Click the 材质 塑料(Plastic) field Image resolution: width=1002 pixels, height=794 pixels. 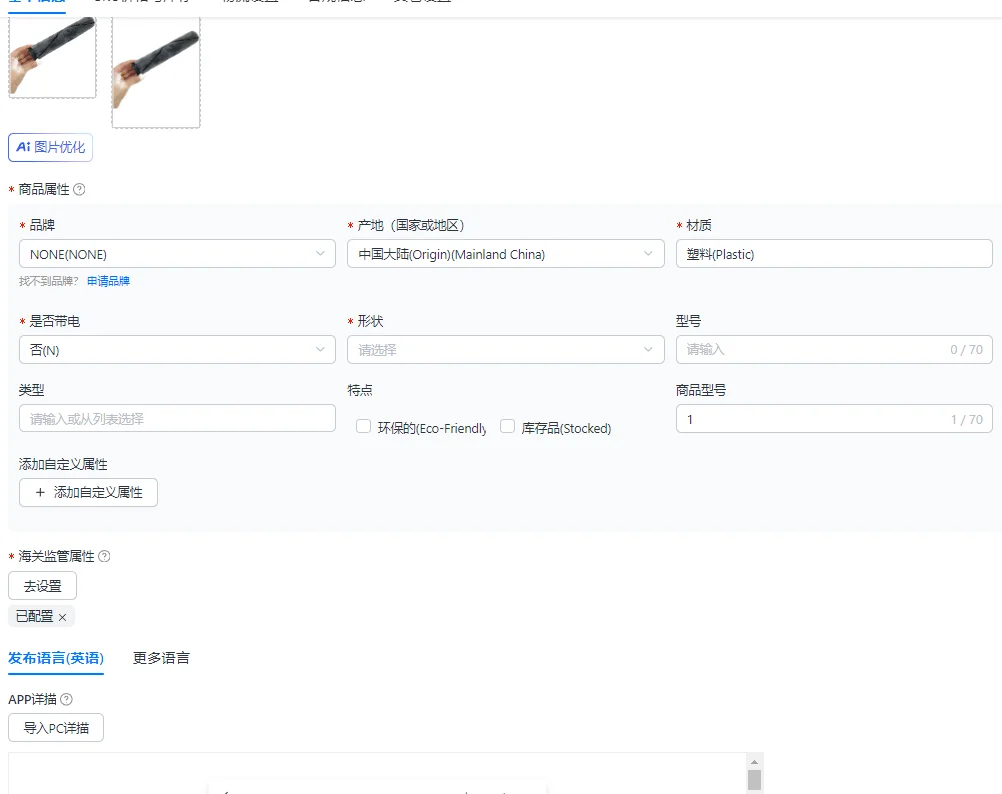[x=834, y=254]
